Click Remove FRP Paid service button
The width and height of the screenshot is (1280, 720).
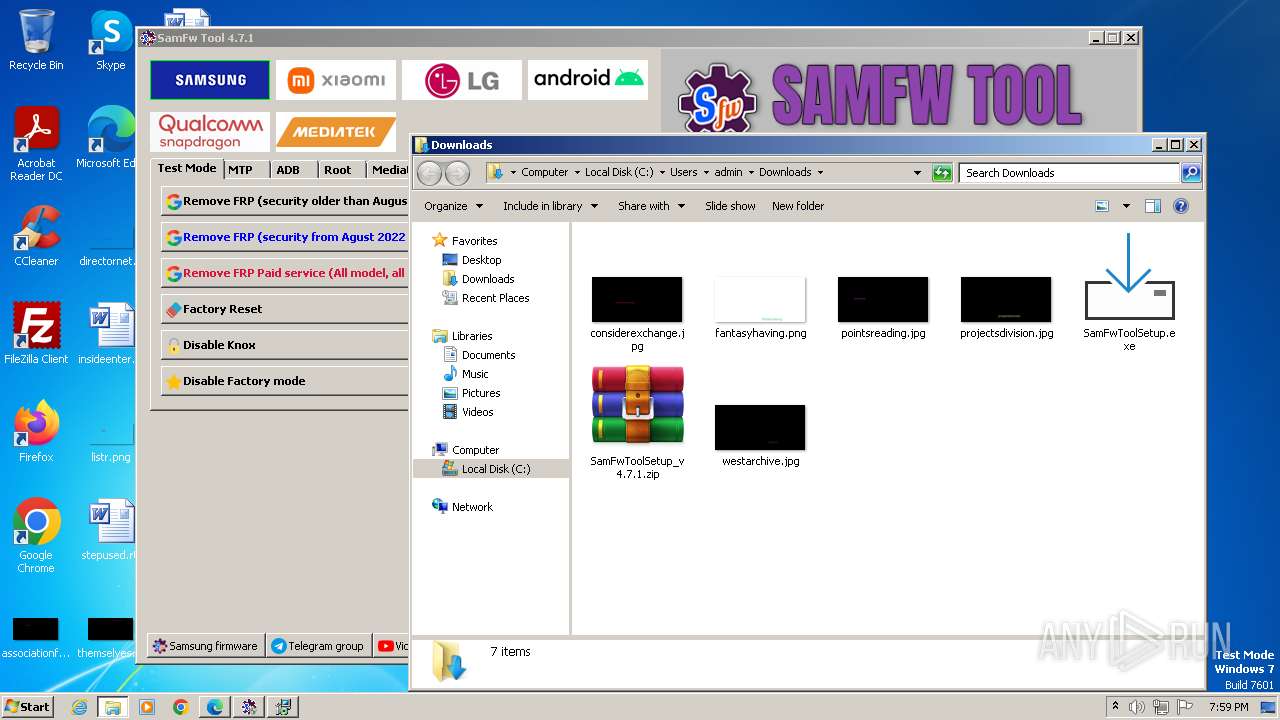(x=285, y=273)
